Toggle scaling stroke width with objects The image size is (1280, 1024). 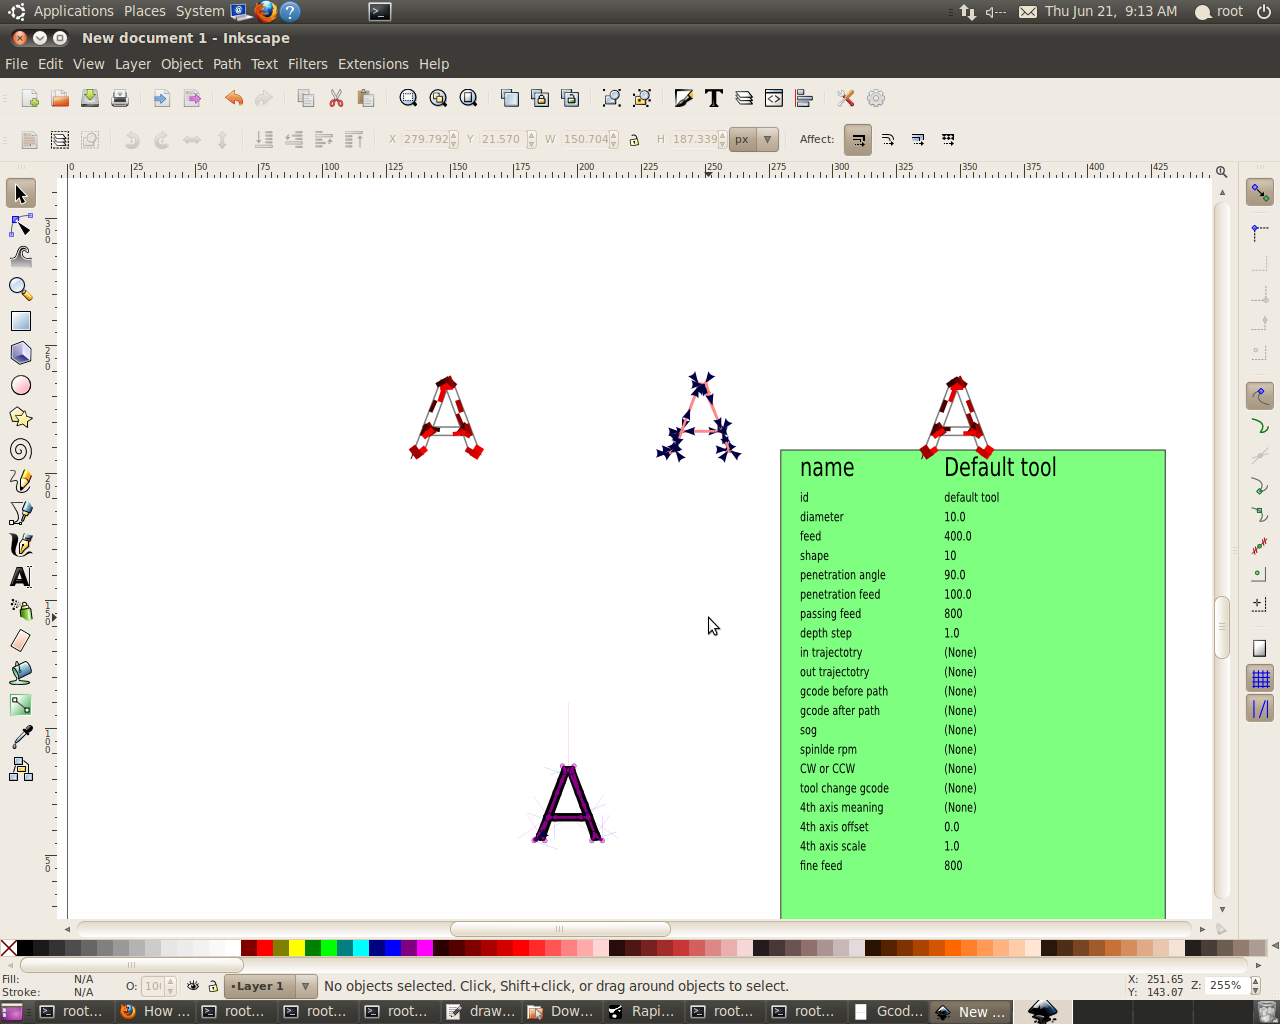(858, 140)
